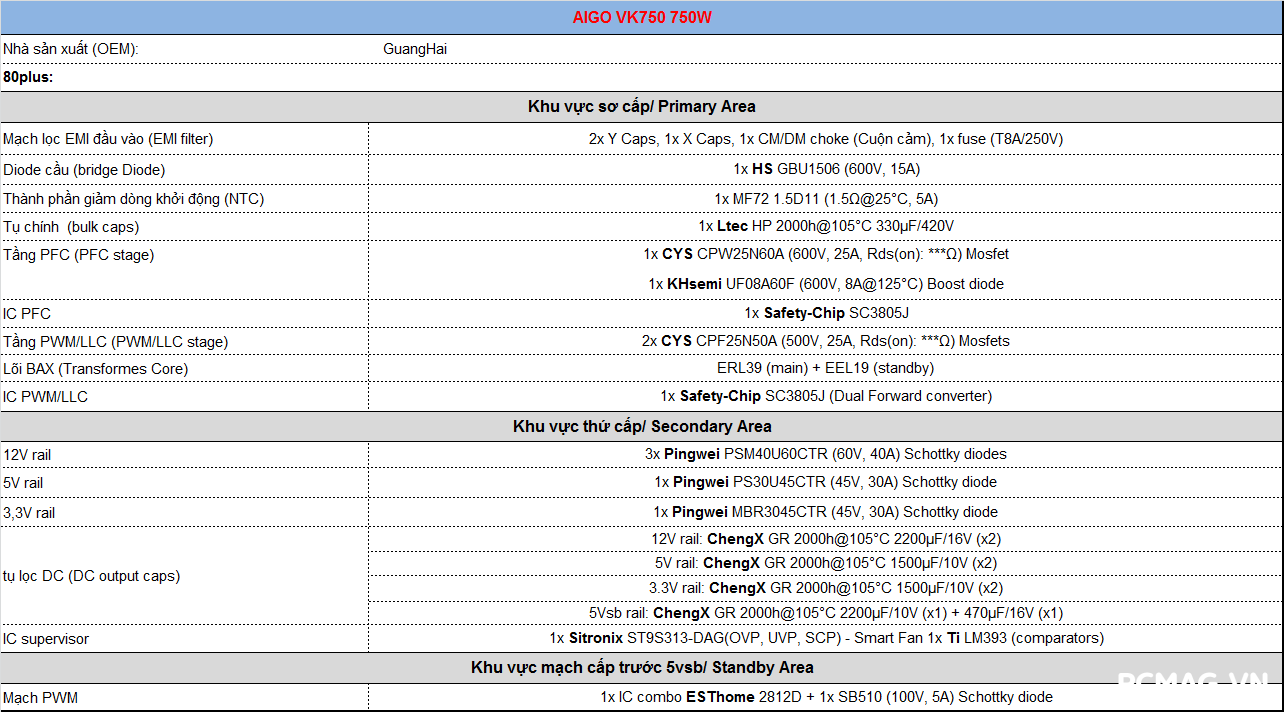Click the 'IC PFC' label cell
The height and width of the screenshot is (712, 1284).
point(27,313)
